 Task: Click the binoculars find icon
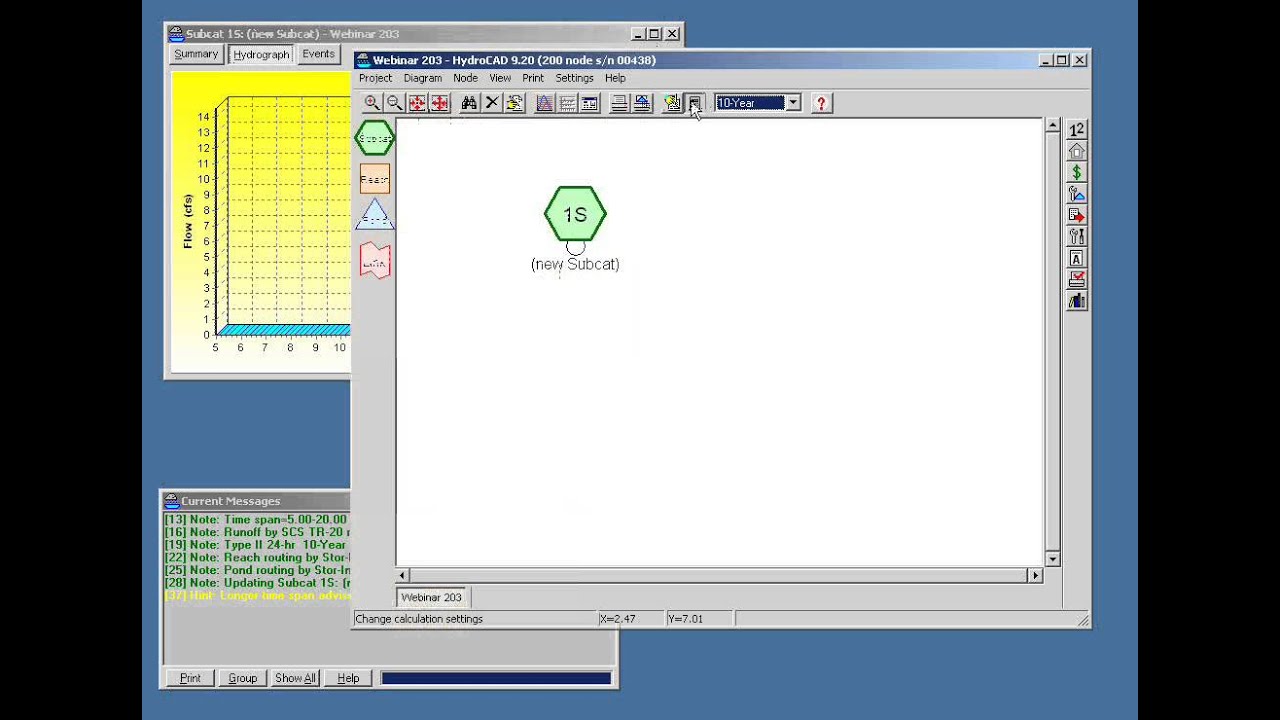coord(469,103)
